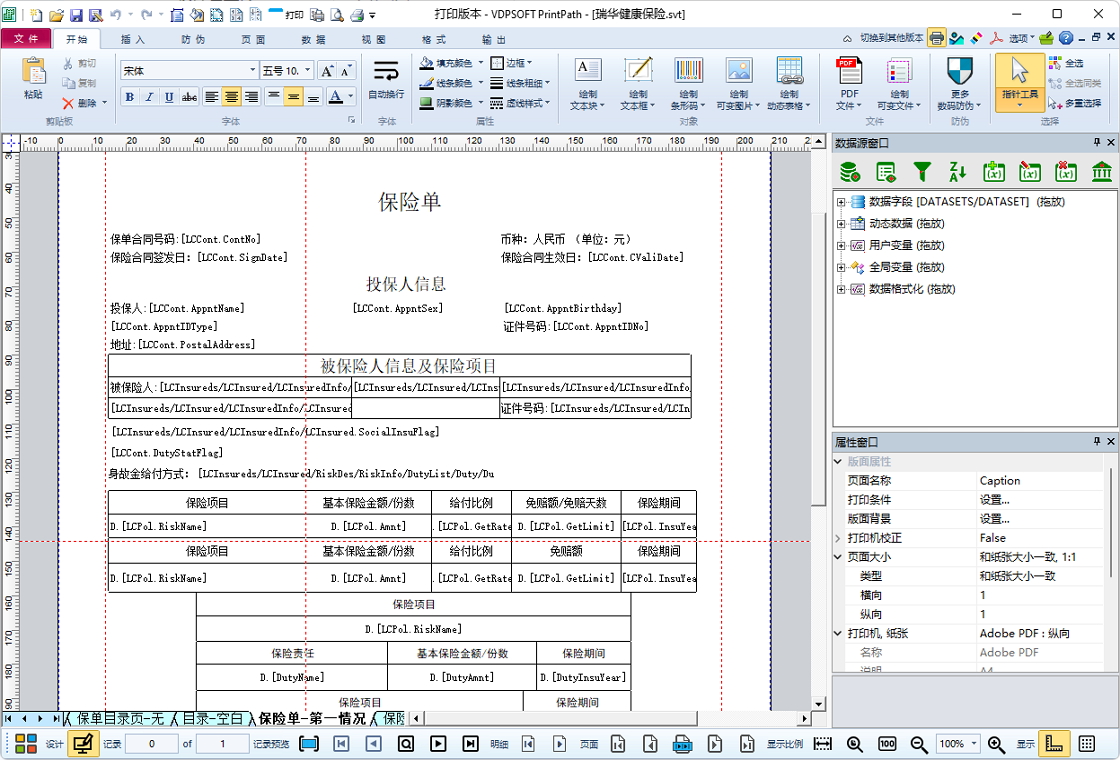Toggle italic text formatting
The width and height of the screenshot is (1120, 760).
149,97
